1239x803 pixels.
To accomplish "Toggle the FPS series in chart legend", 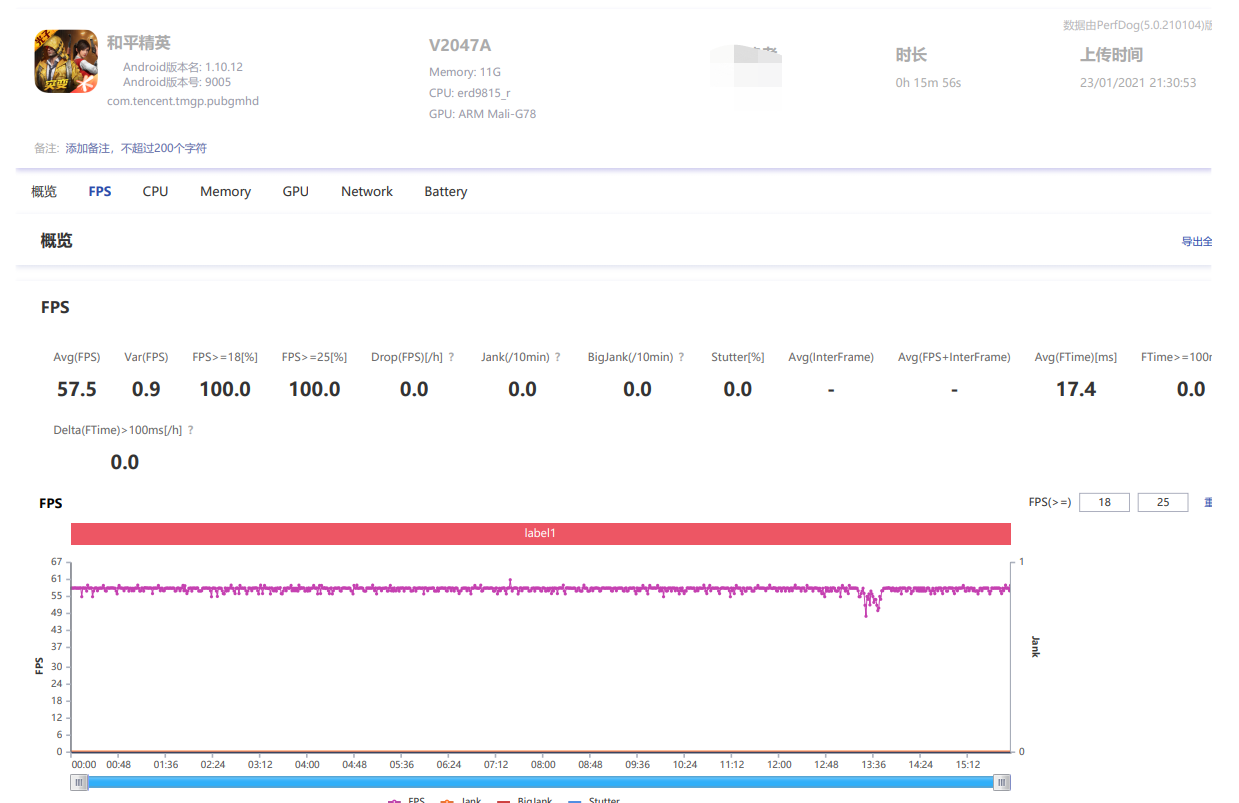I will (x=407, y=800).
